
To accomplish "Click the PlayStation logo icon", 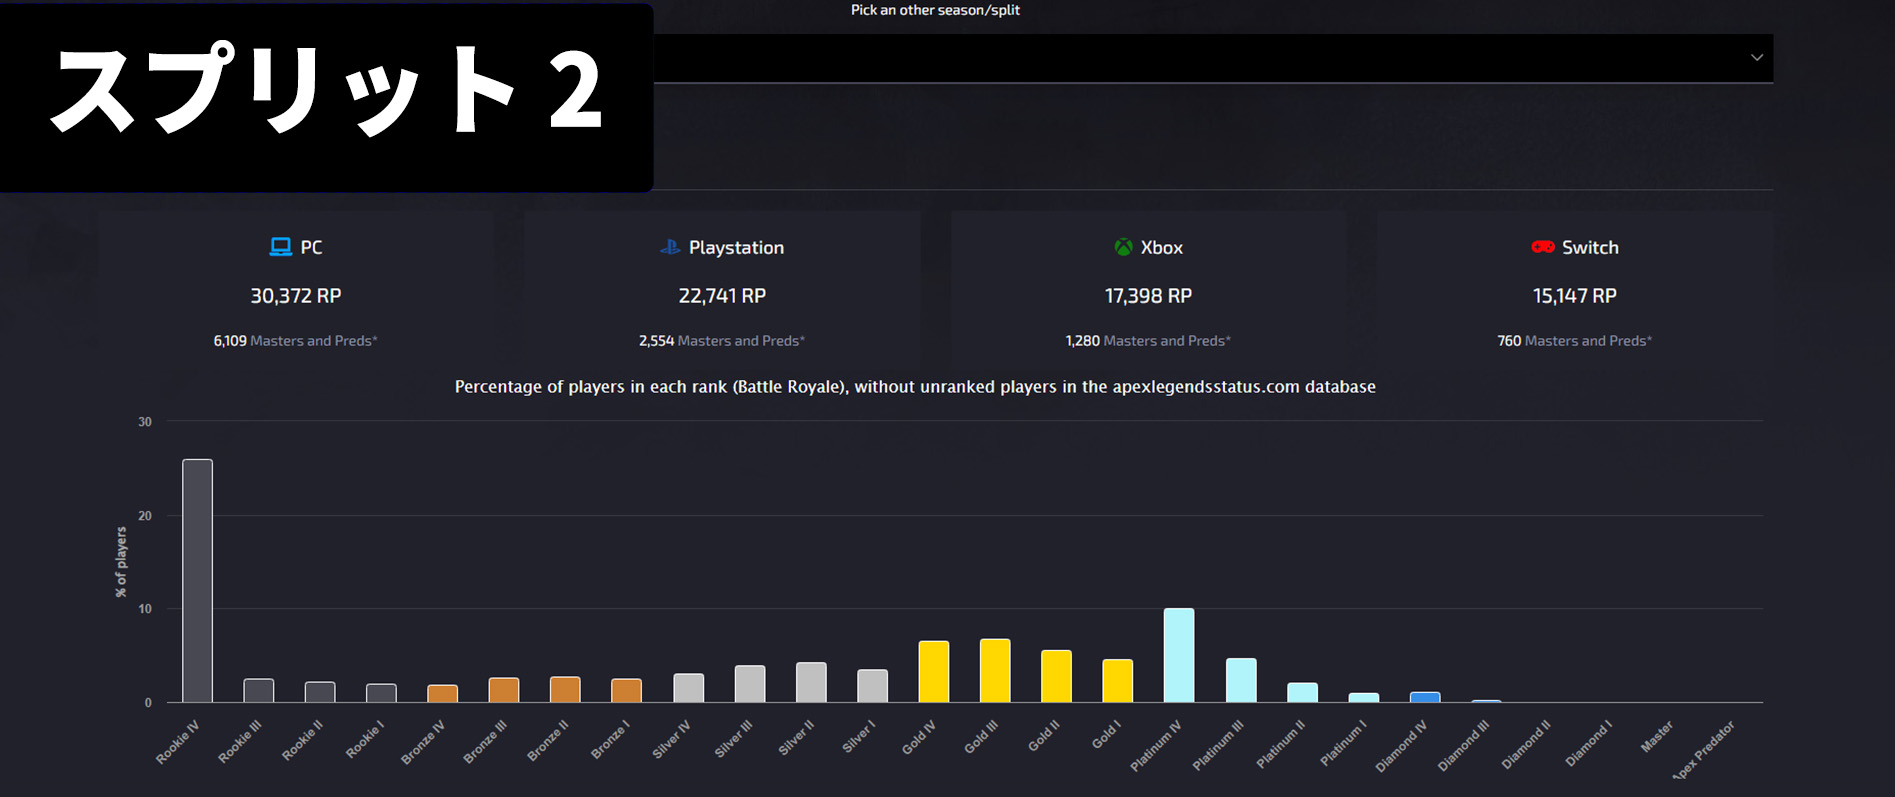I will 670,247.
